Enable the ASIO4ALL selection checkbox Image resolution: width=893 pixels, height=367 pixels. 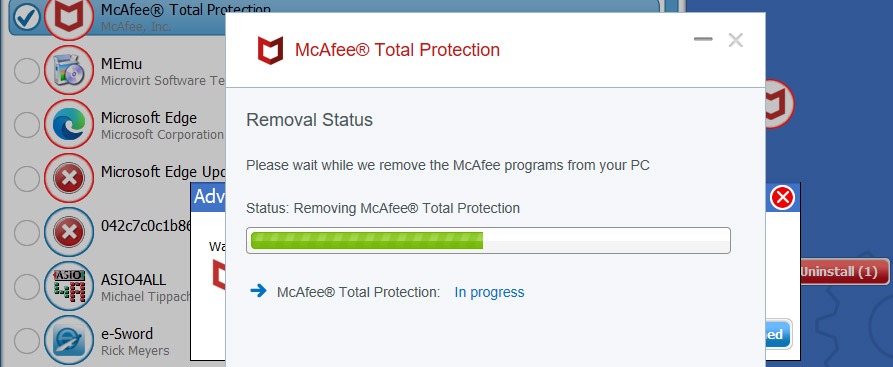click(27, 287)
